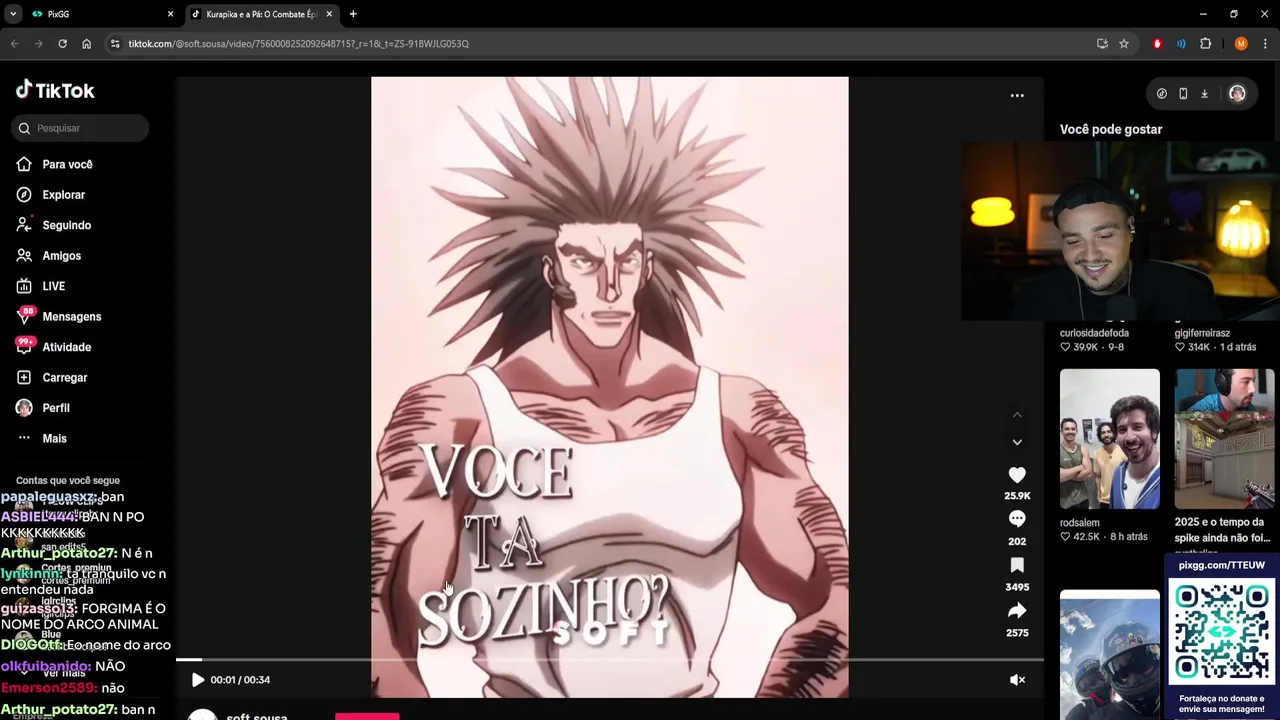Viewport: 1280px width, 720px height.
Task: Click the curiosidadefoda username
Action: pos(1094,333)
